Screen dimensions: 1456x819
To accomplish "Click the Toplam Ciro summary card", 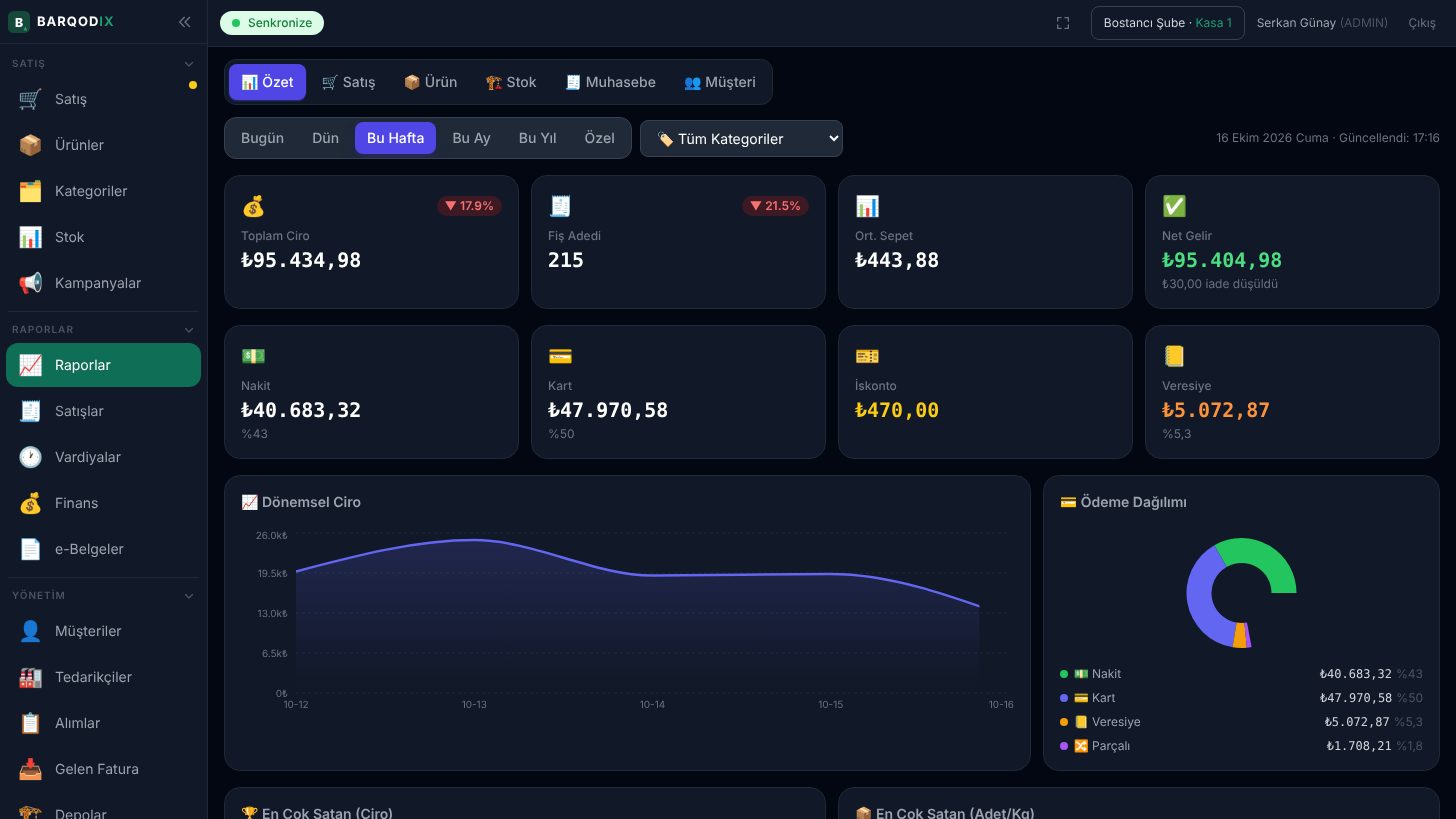I will 371,242.
